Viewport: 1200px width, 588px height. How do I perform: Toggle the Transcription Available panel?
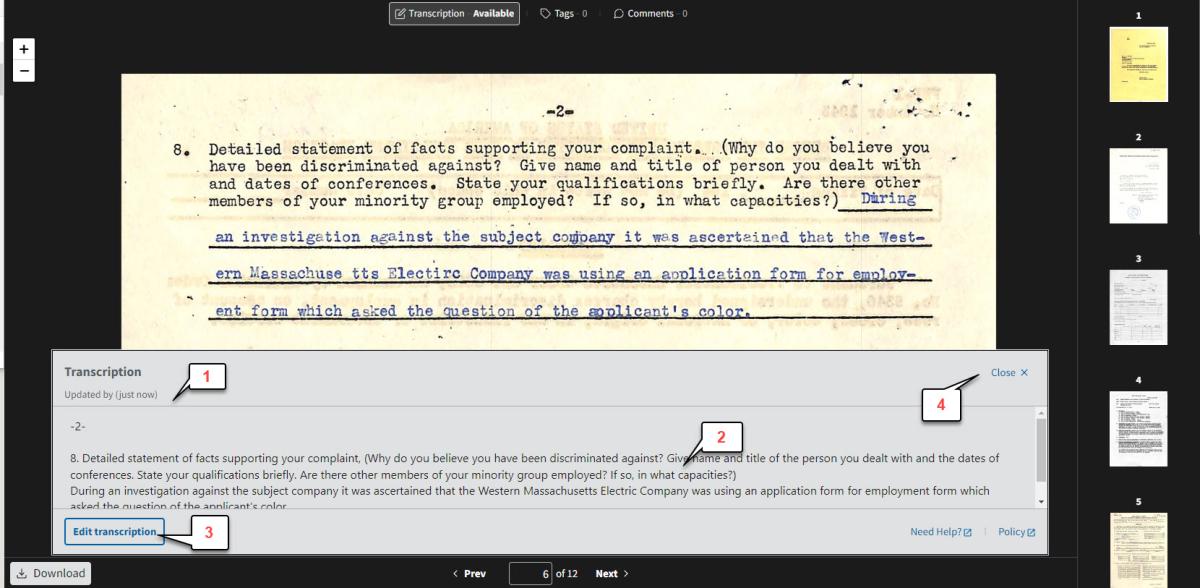click(454, 14)
